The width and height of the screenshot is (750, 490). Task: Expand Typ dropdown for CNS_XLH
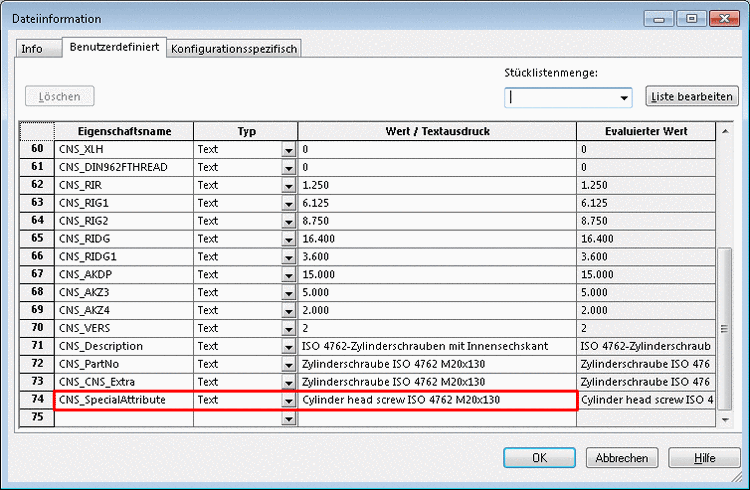288,150
